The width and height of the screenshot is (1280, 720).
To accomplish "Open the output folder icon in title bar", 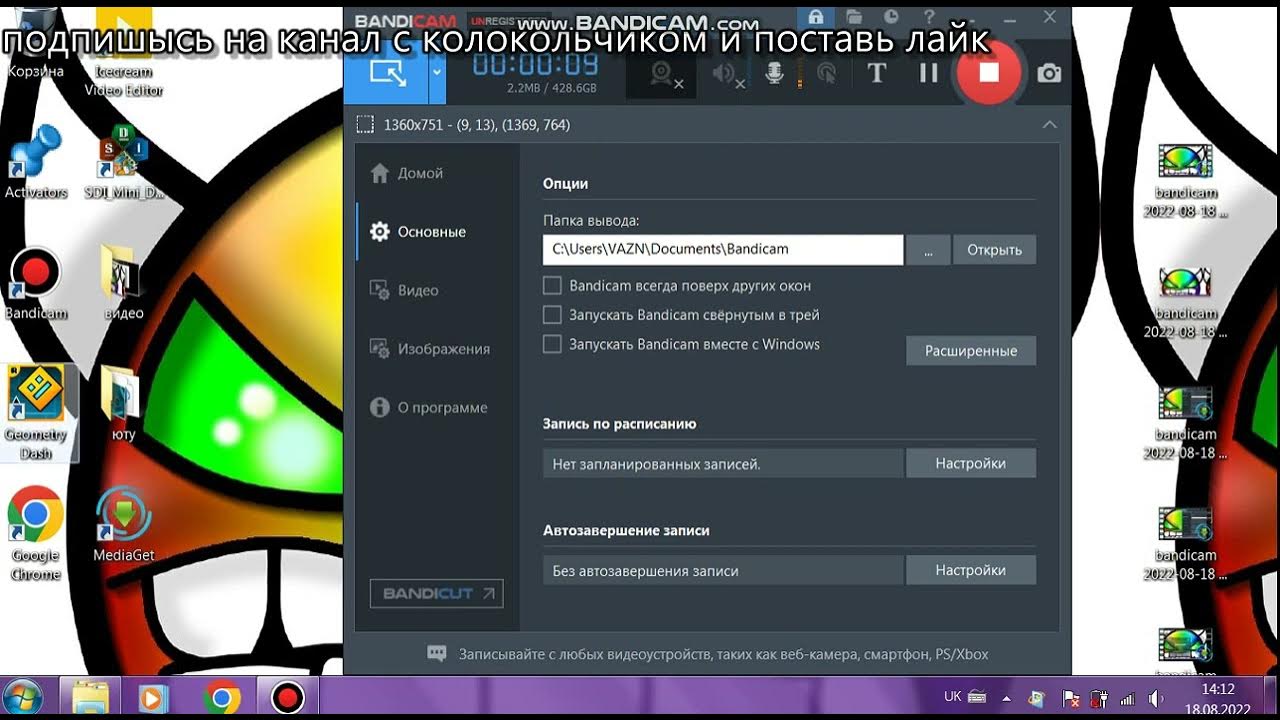I will click(x=853, y=17).
